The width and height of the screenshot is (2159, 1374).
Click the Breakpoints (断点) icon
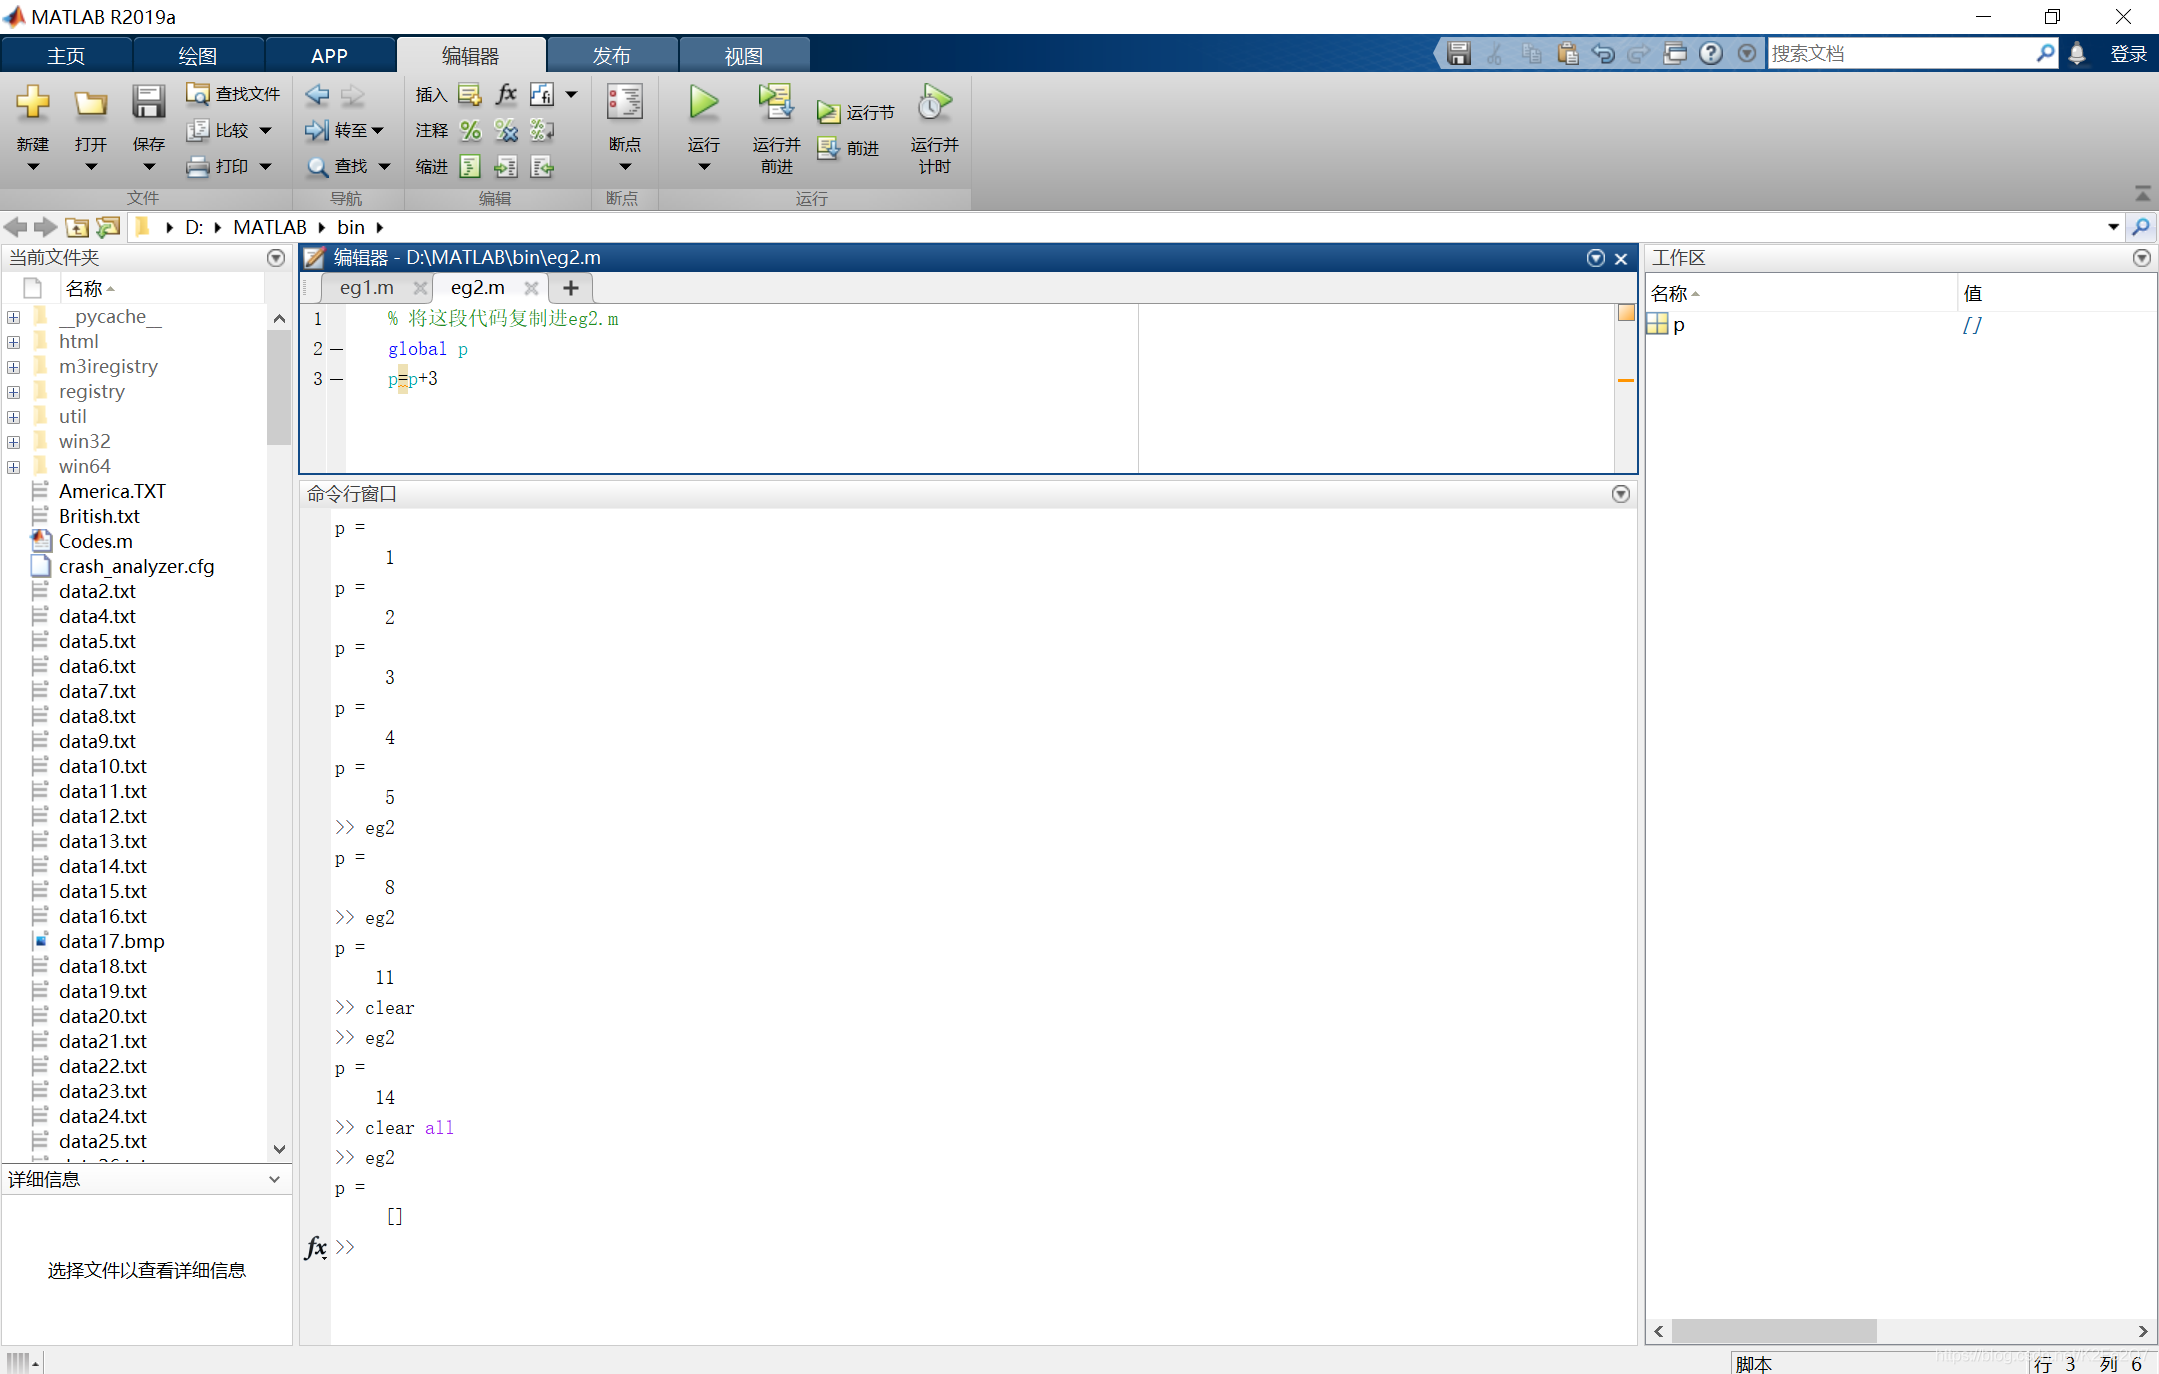(x=624, y=102)
